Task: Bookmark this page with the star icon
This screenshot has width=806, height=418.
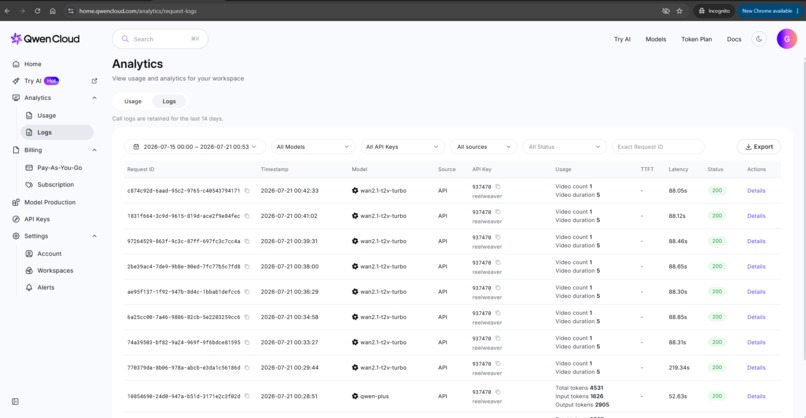Action: tap(680, 11)
